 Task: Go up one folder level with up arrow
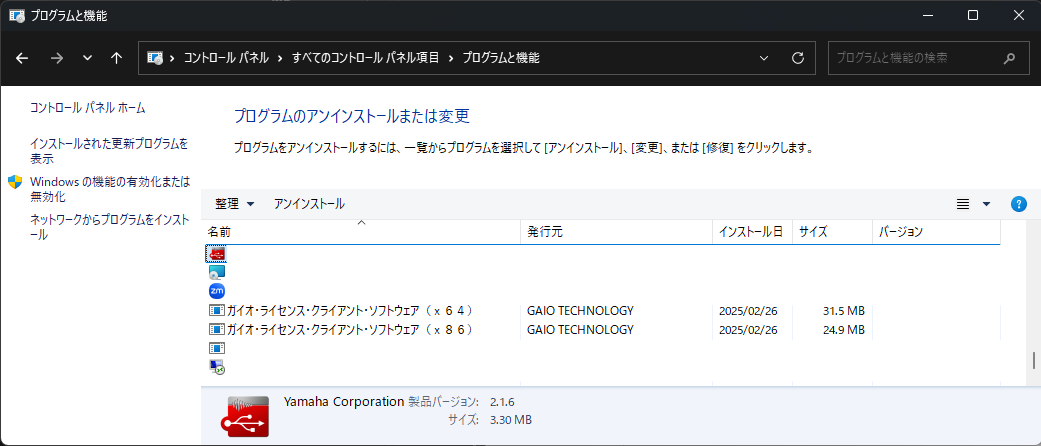(x=116, y=58)
